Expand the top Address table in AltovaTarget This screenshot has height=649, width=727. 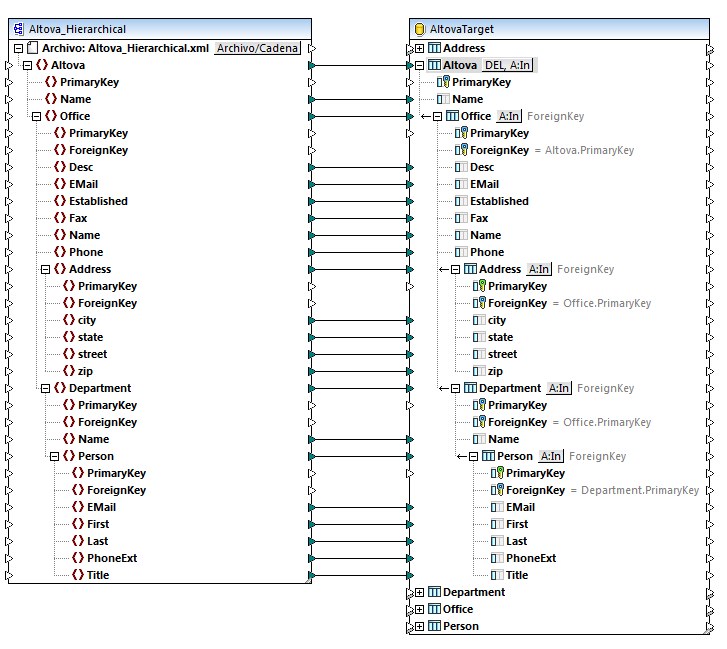(x=420, y=48)
